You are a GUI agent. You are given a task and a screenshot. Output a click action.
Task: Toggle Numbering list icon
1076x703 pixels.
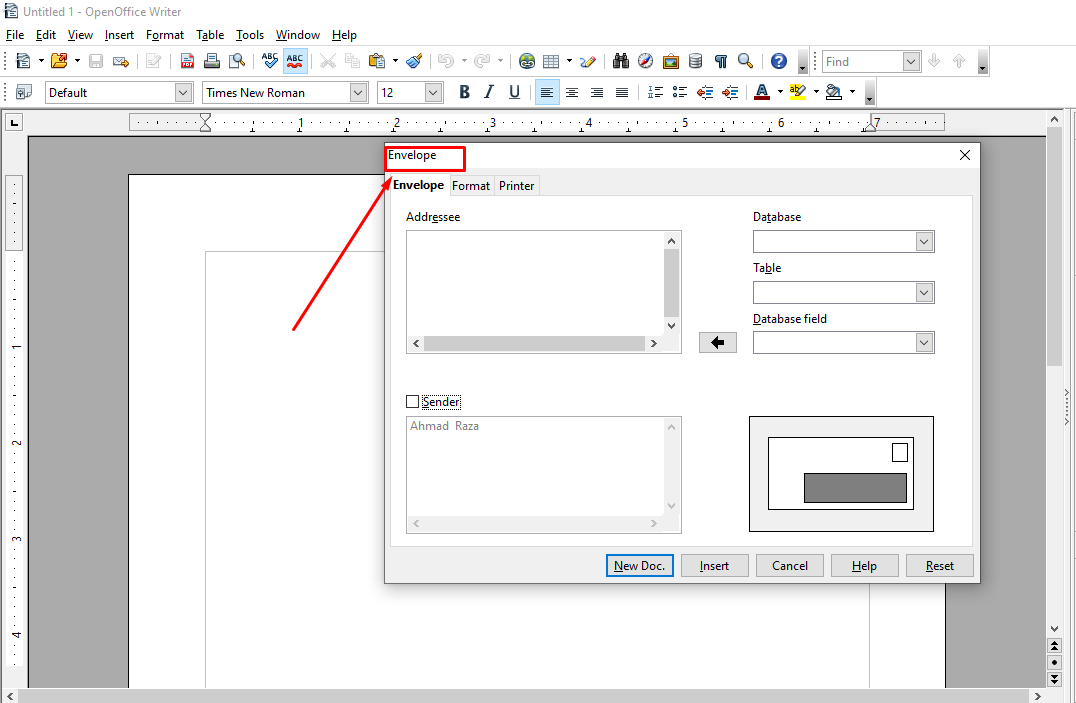655,92
